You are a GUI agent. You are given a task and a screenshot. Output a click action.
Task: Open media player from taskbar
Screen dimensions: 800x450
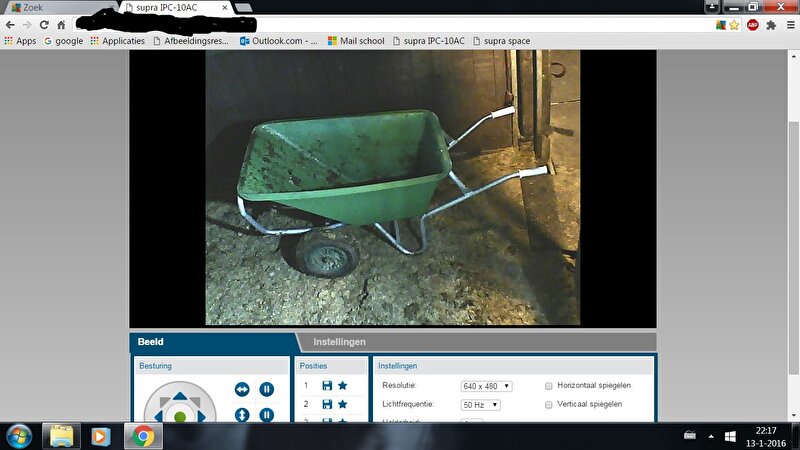tap(101, 437)
